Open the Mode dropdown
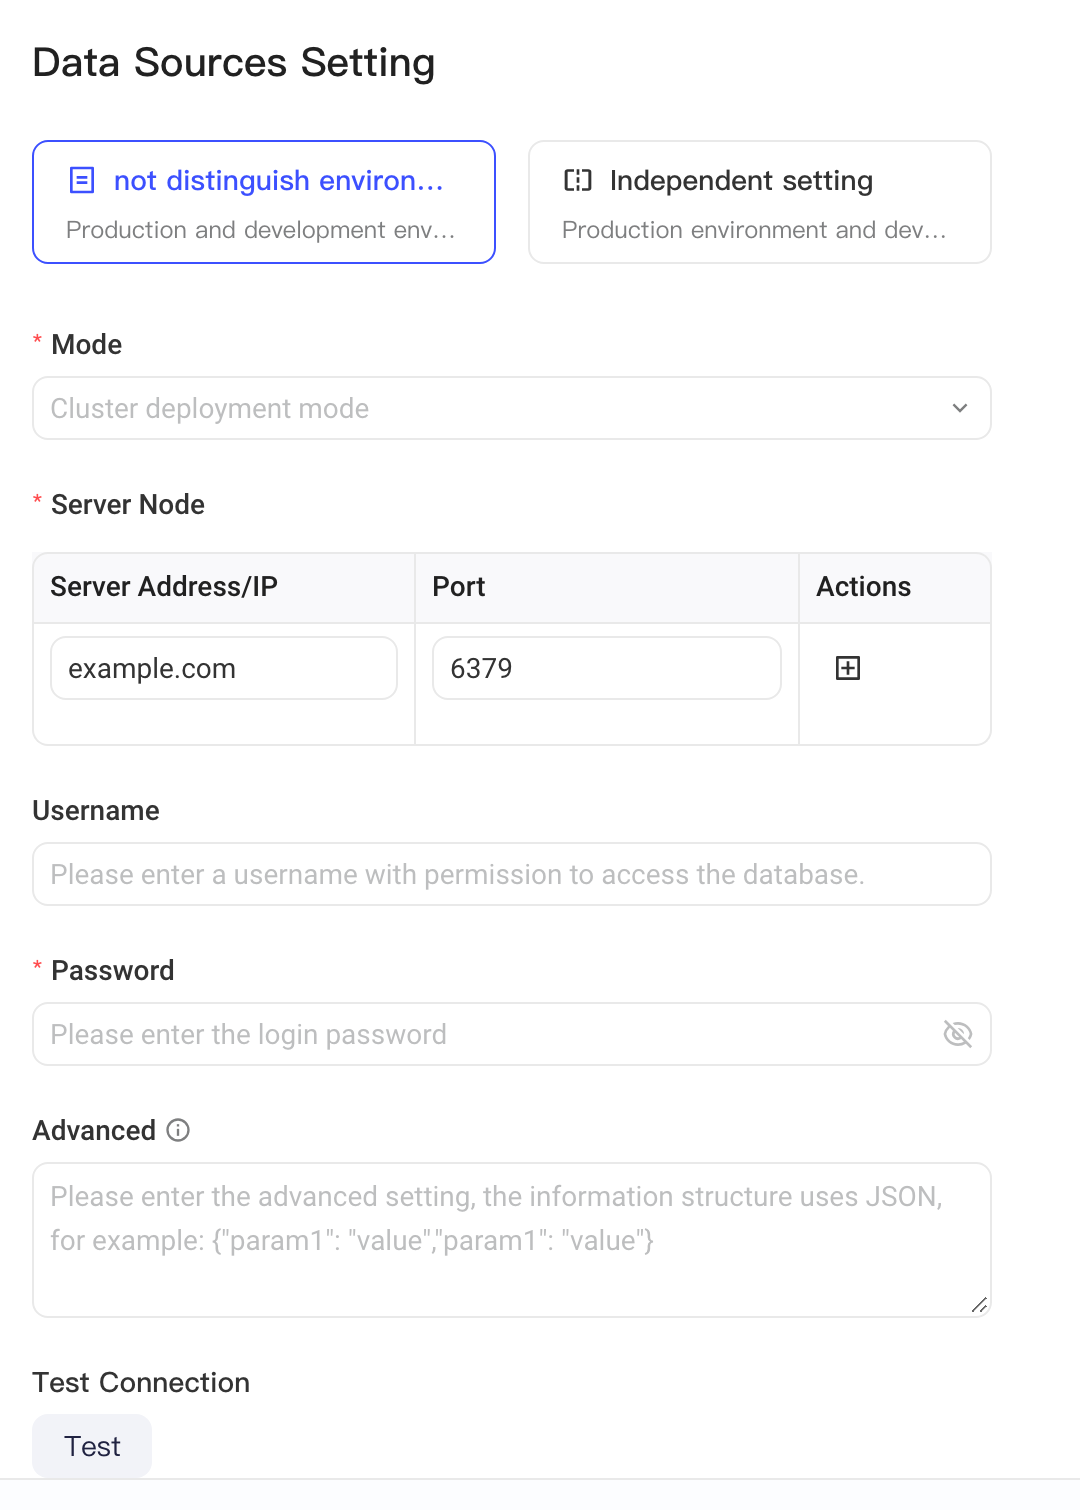This screenshot has width=1080, height=1510. click(512, 408)
